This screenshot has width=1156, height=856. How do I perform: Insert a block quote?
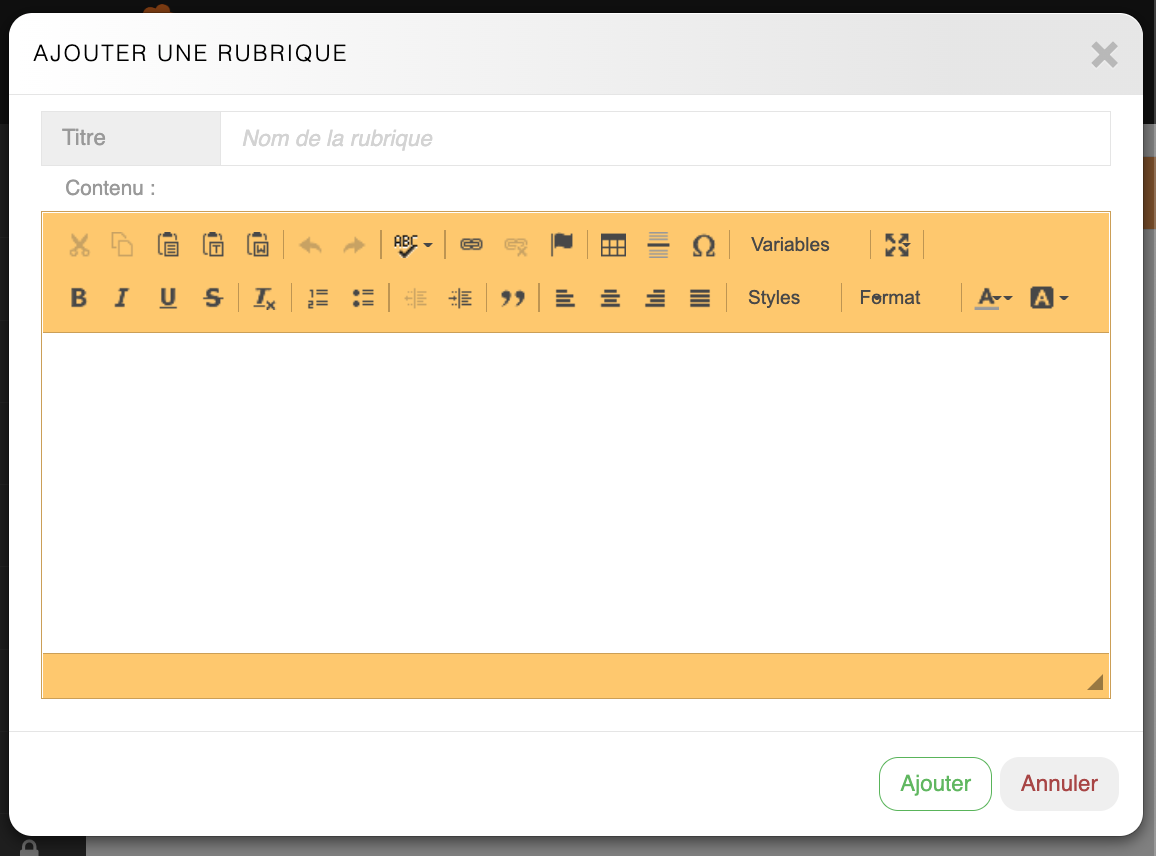pyautogui.click(x=513, y=298)
